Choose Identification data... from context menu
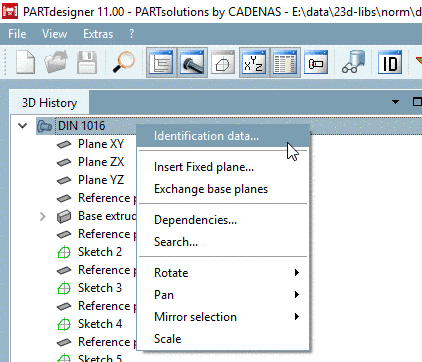This screenshot has width=422, height=362. tap(223, 136)
